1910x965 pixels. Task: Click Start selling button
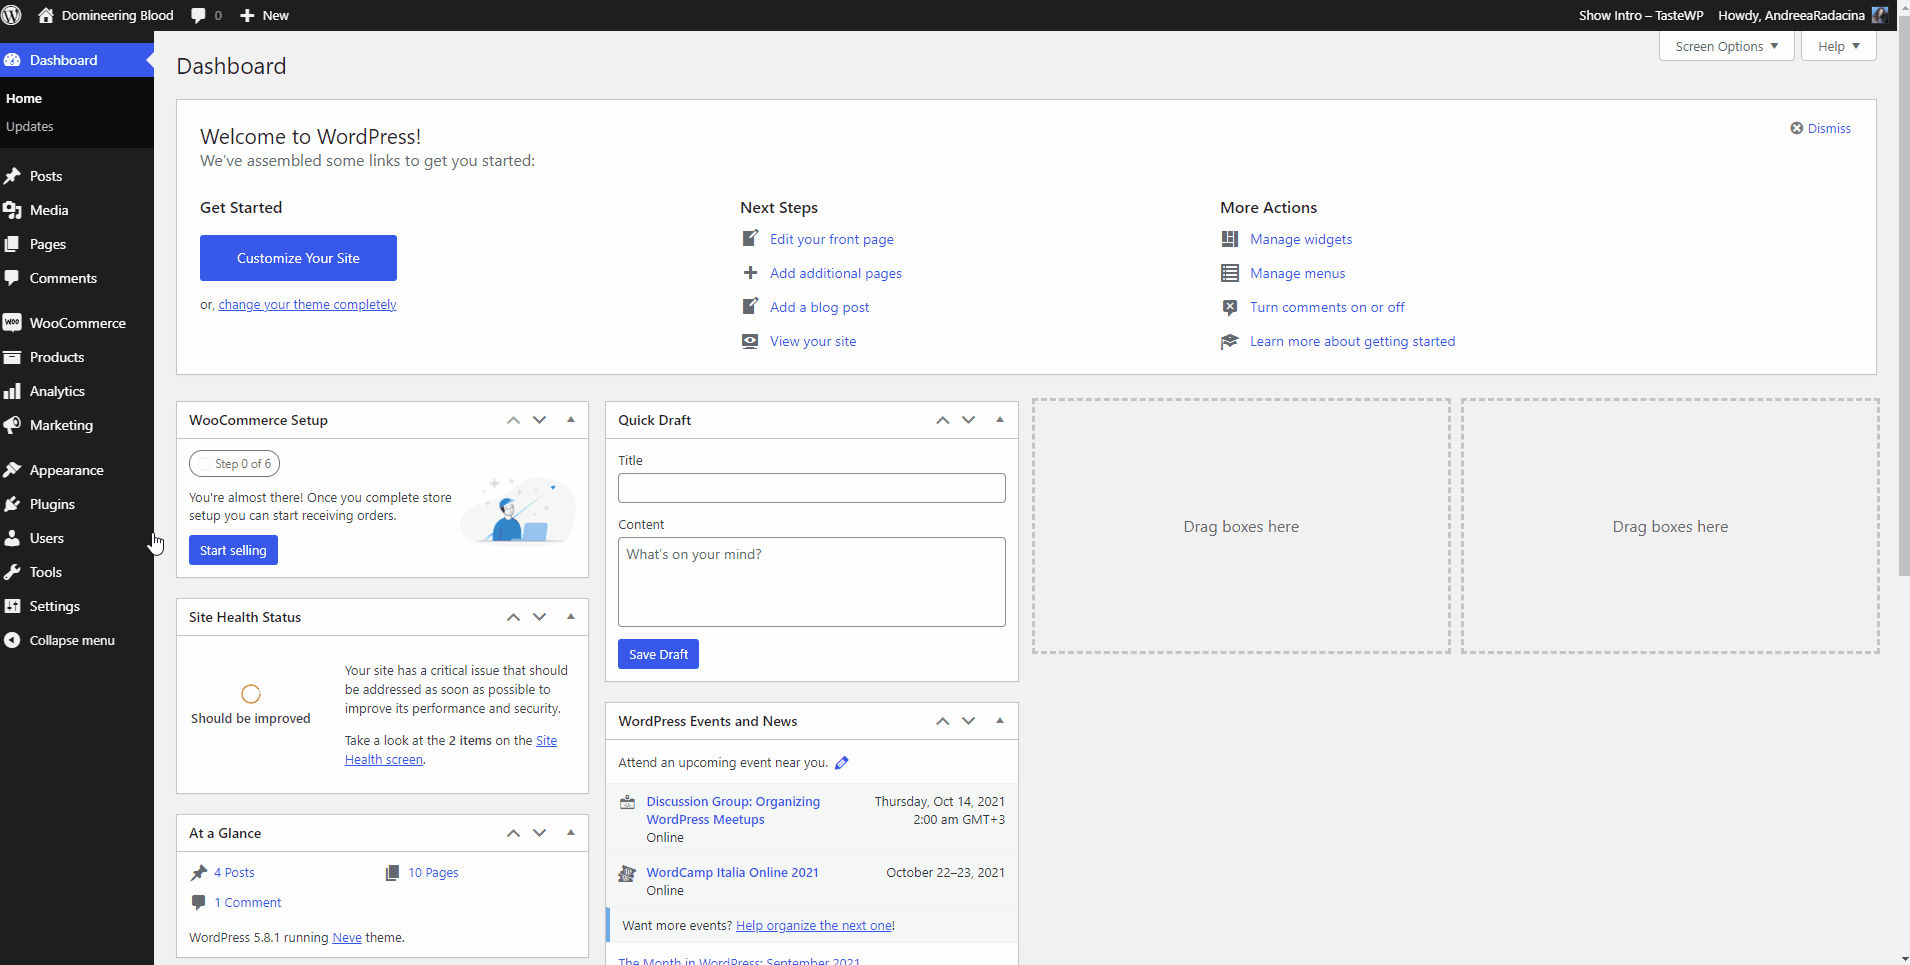pos(233,550)
